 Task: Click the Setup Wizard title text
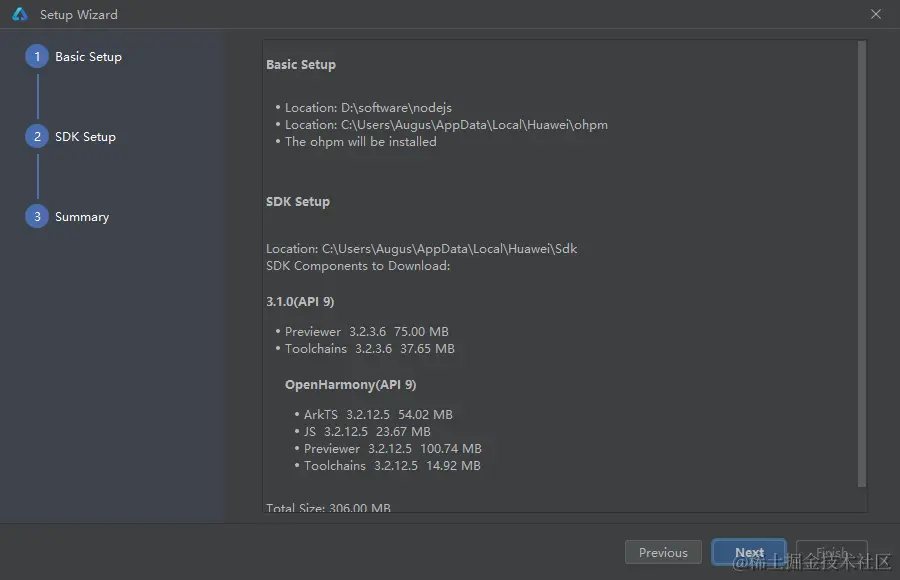[x=79, y=15]
